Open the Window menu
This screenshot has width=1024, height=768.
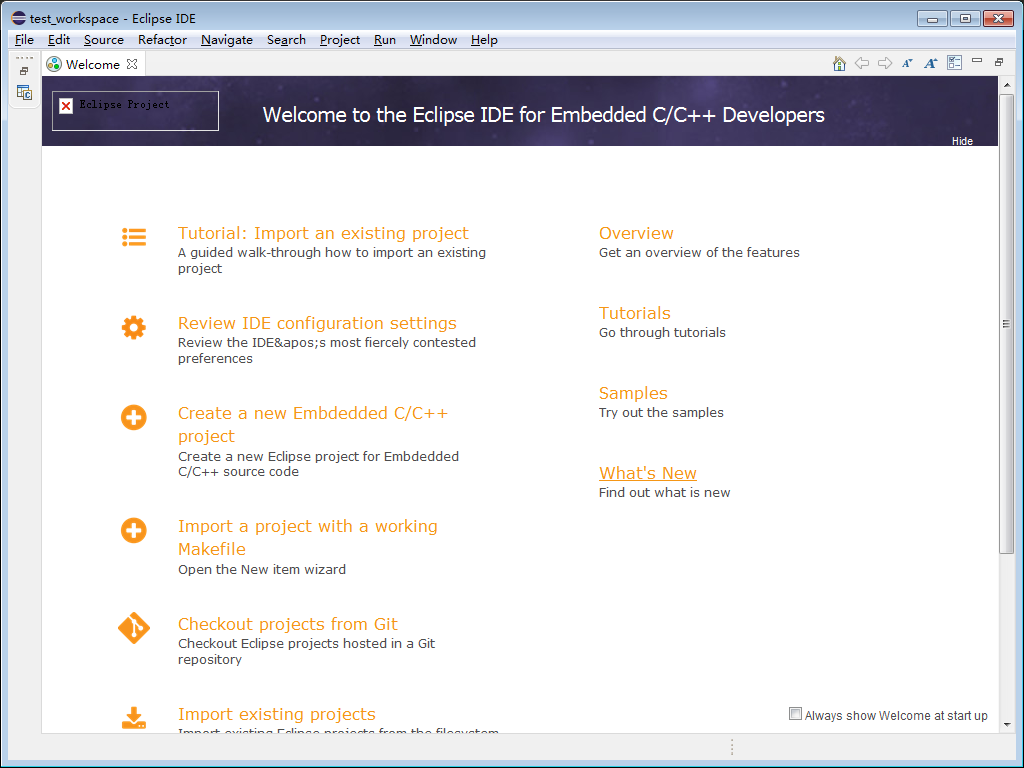pos(433,40)
